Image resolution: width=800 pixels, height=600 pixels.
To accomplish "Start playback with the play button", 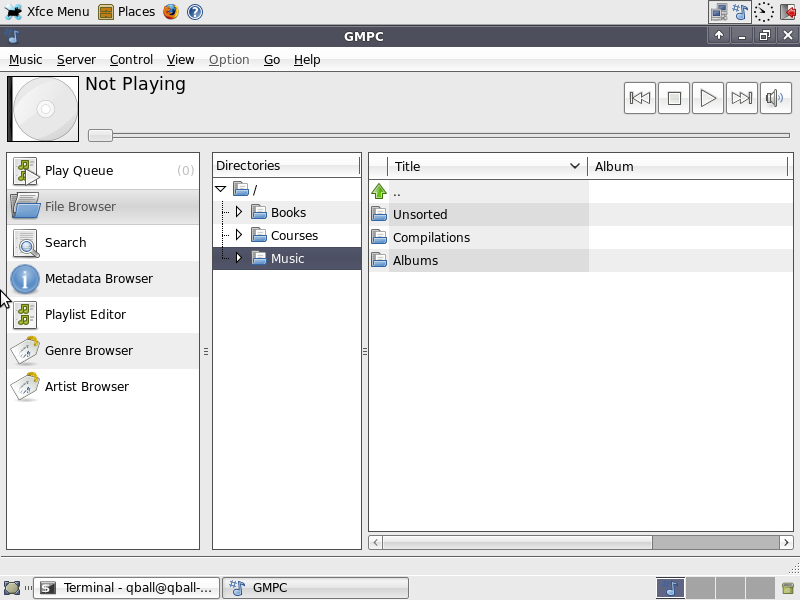I will tap(708, 98).
